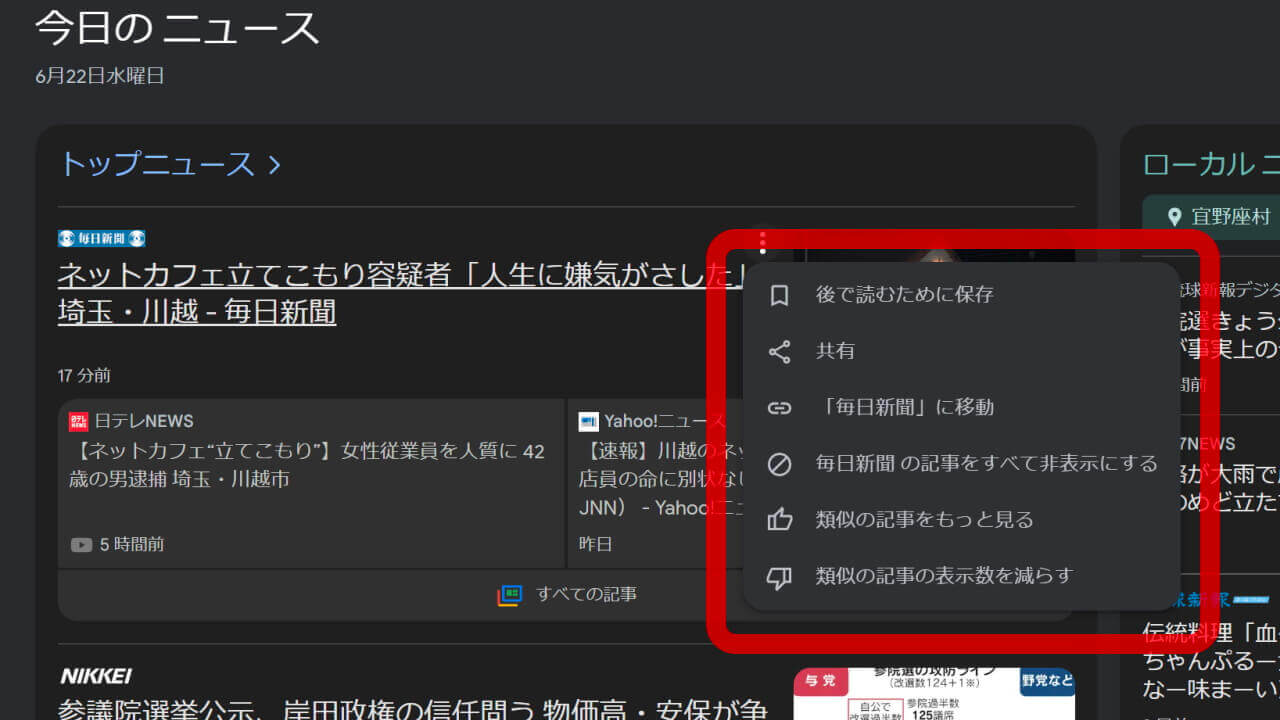Click the bookmark icon for saving the article
The height and width of the screenshot is (720, 1280).
(780, 293)
